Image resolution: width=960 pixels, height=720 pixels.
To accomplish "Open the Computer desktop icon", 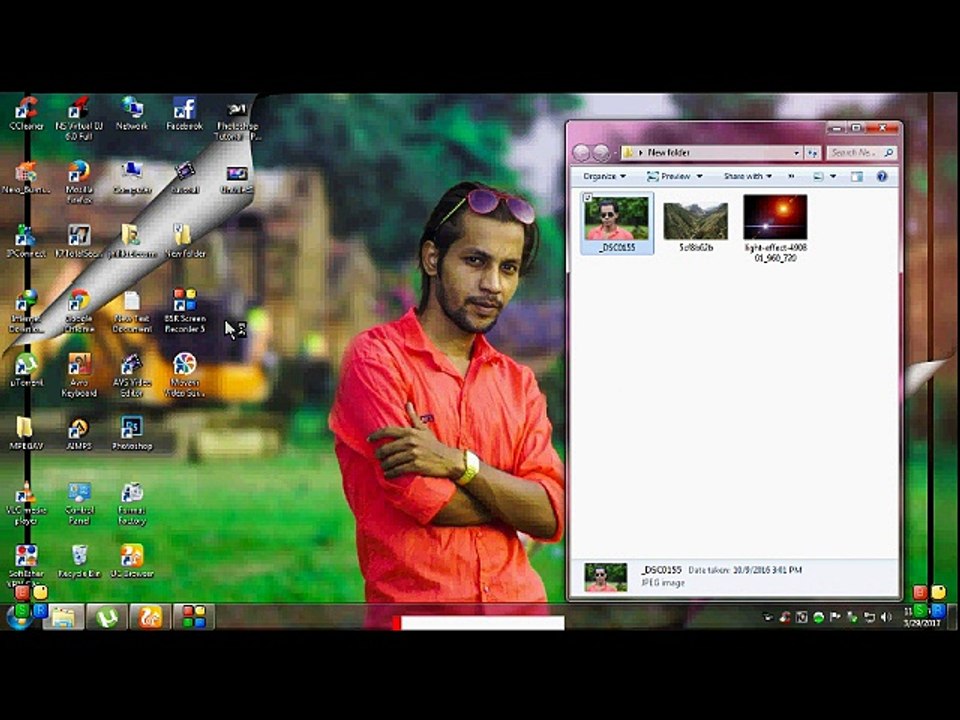I will (132, 178).
